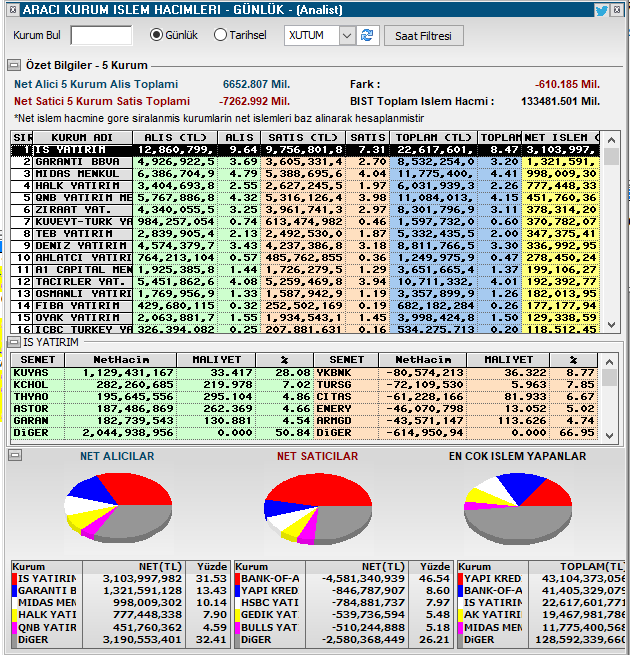Select the FIBA YATIRIM row

(x=305, y=306)
